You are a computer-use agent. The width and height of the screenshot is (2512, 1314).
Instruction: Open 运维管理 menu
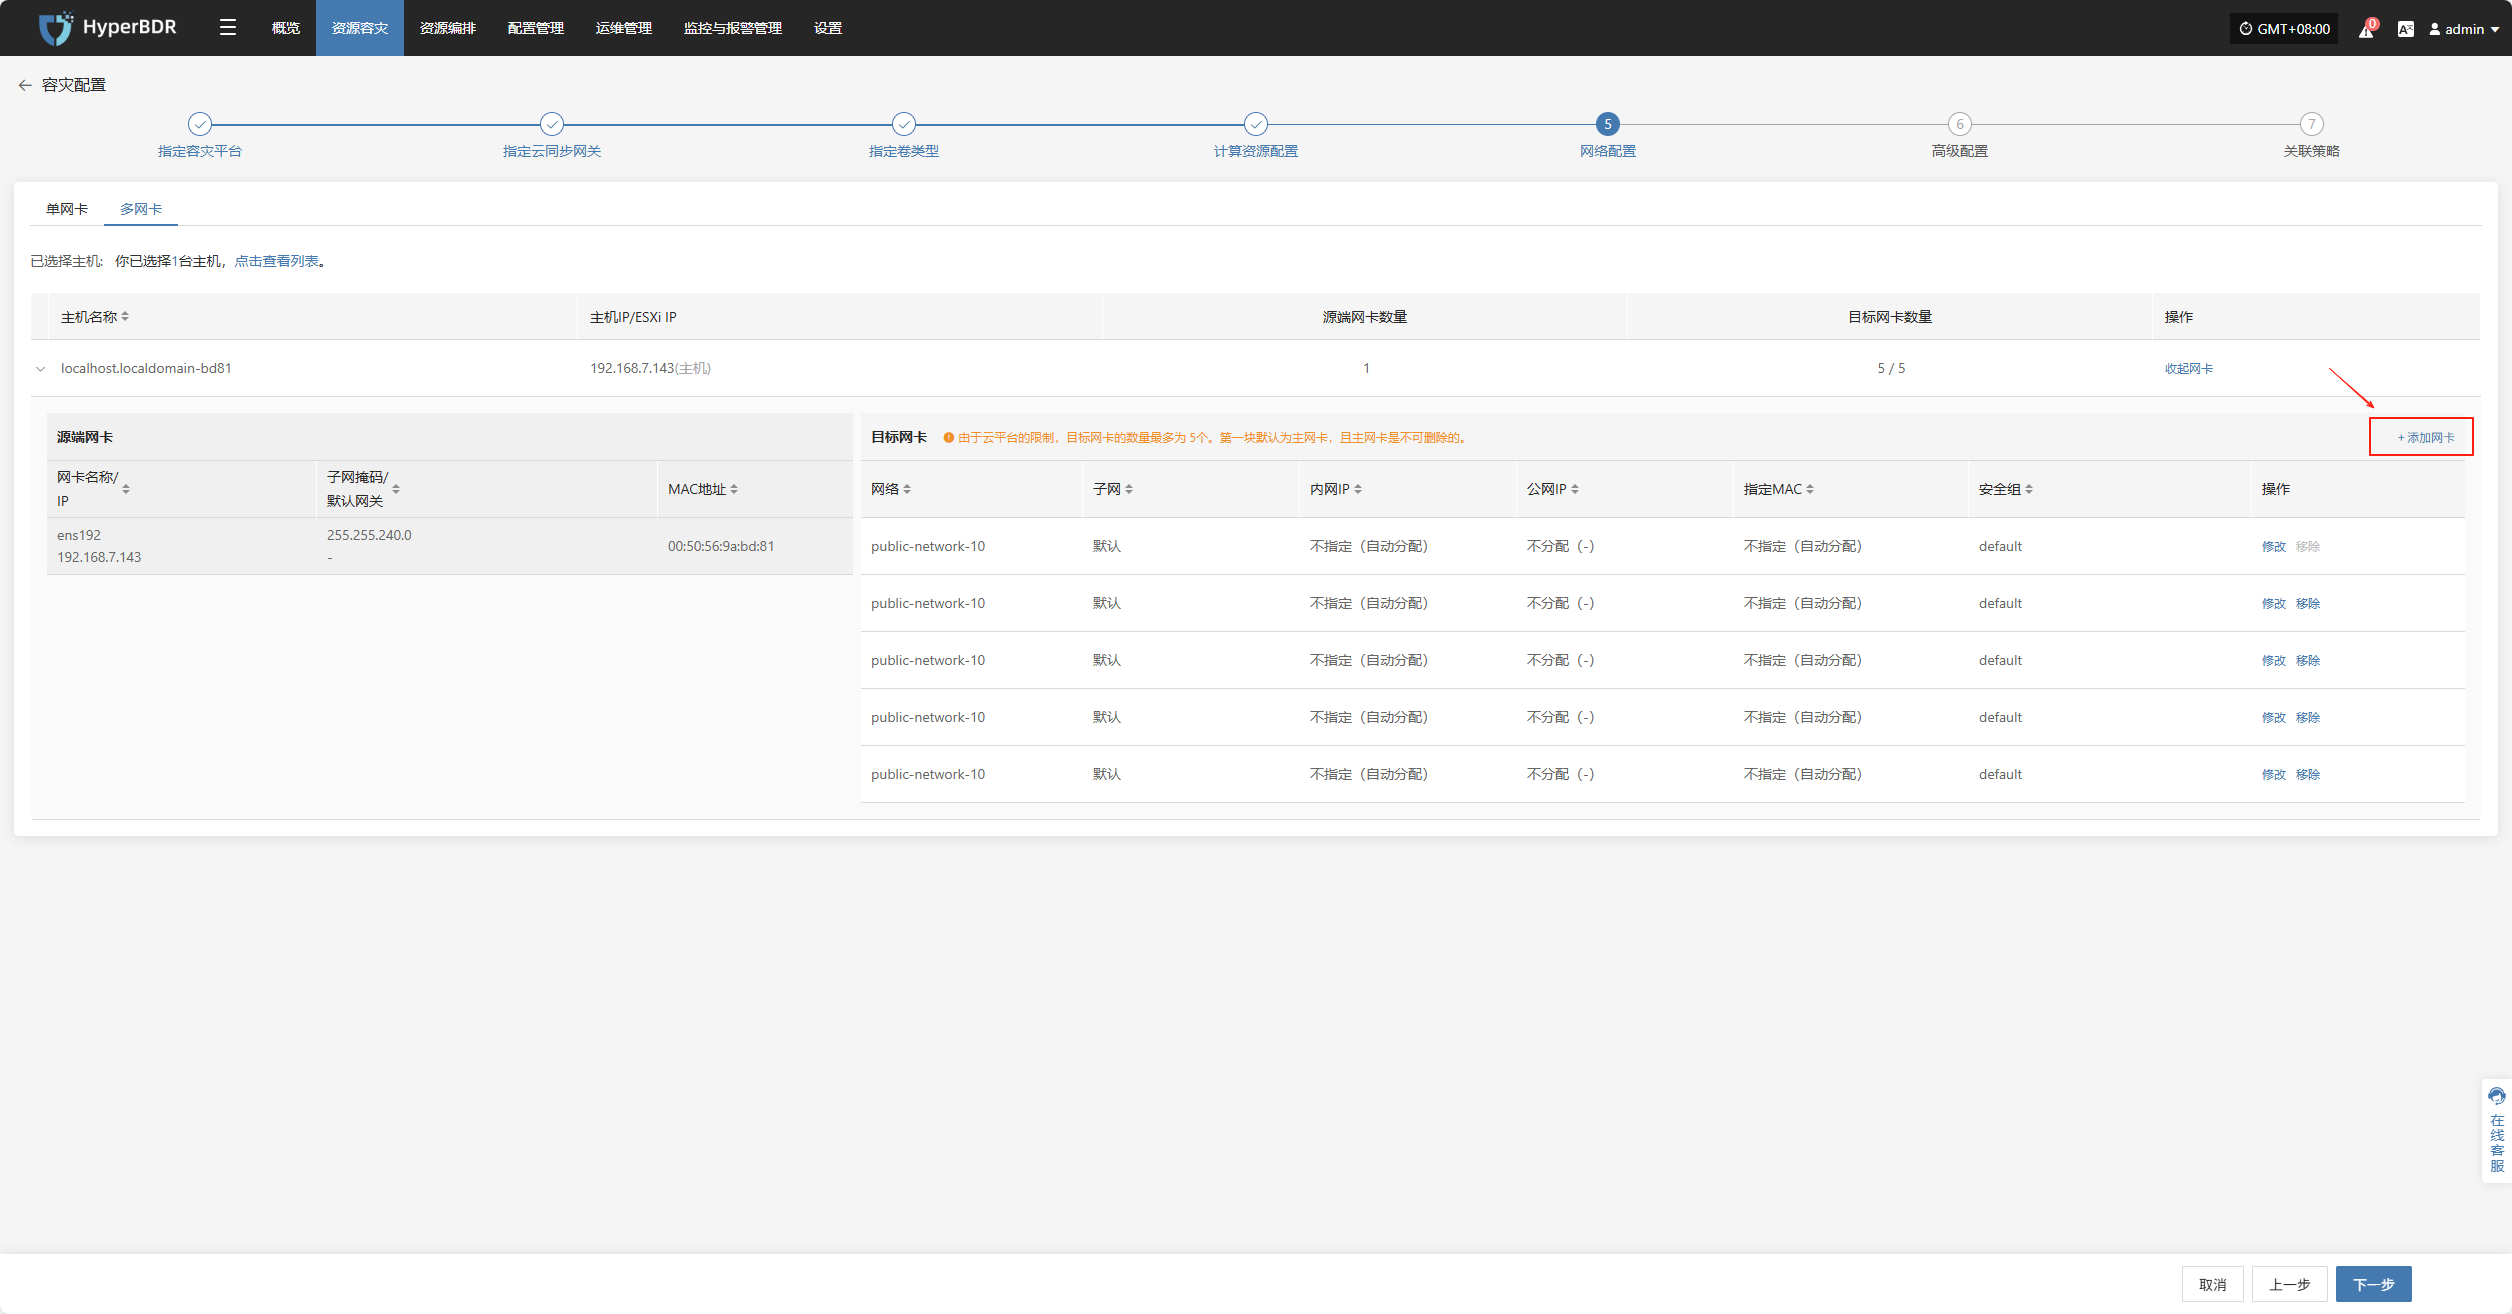coord(624,28)
